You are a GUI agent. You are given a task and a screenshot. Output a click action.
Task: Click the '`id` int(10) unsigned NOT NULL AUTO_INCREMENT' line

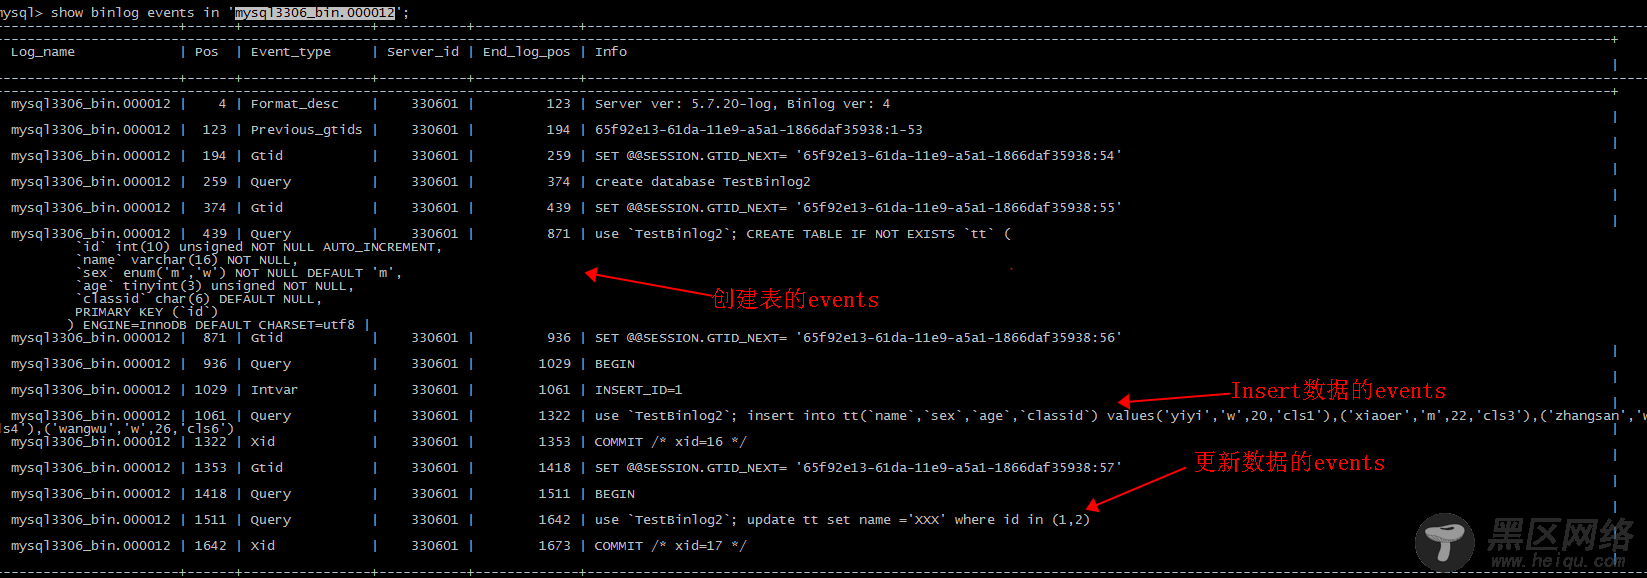pos(259,247)
